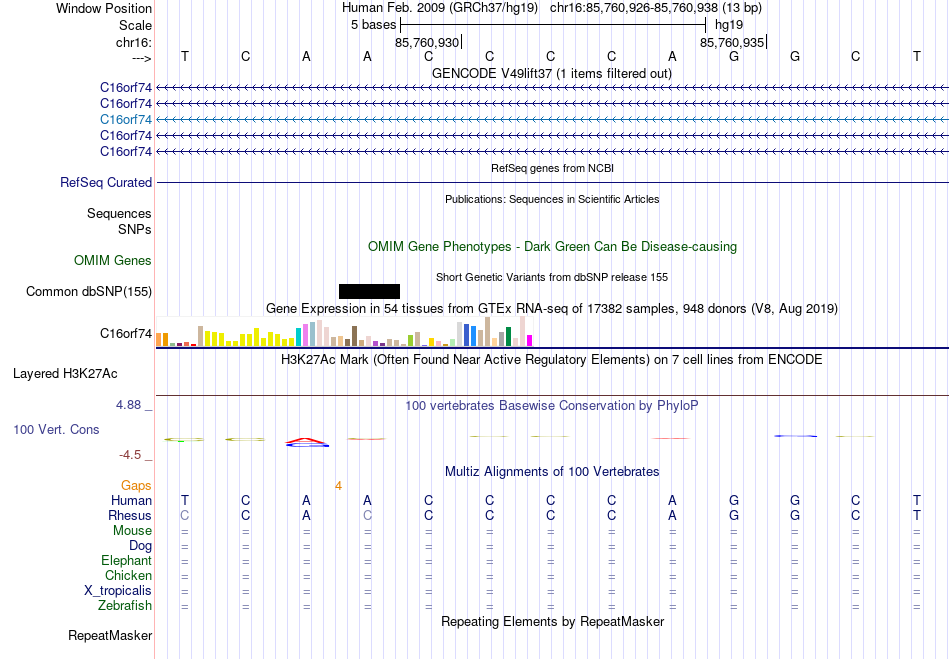This screenshot has height=659, width=950.
Task: Click the Gaps row label
Action: coord(136,486)
